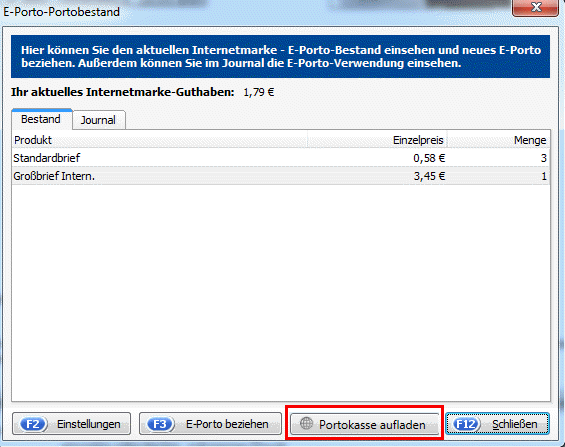Select the Großbrief Intern. row
565x447 pixels.
click(x=281, y=176)
